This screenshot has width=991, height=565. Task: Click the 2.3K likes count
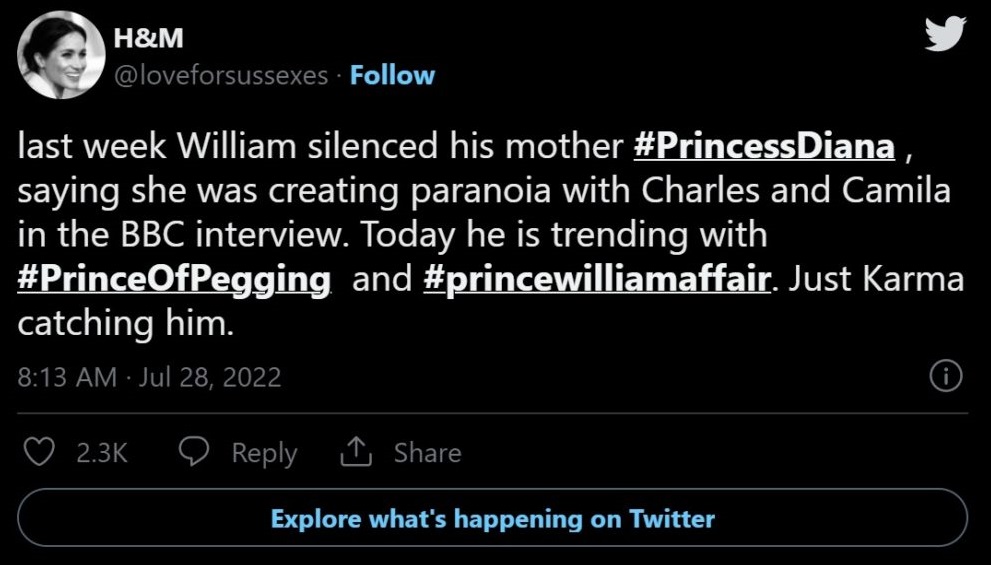(x=103, y=453)
